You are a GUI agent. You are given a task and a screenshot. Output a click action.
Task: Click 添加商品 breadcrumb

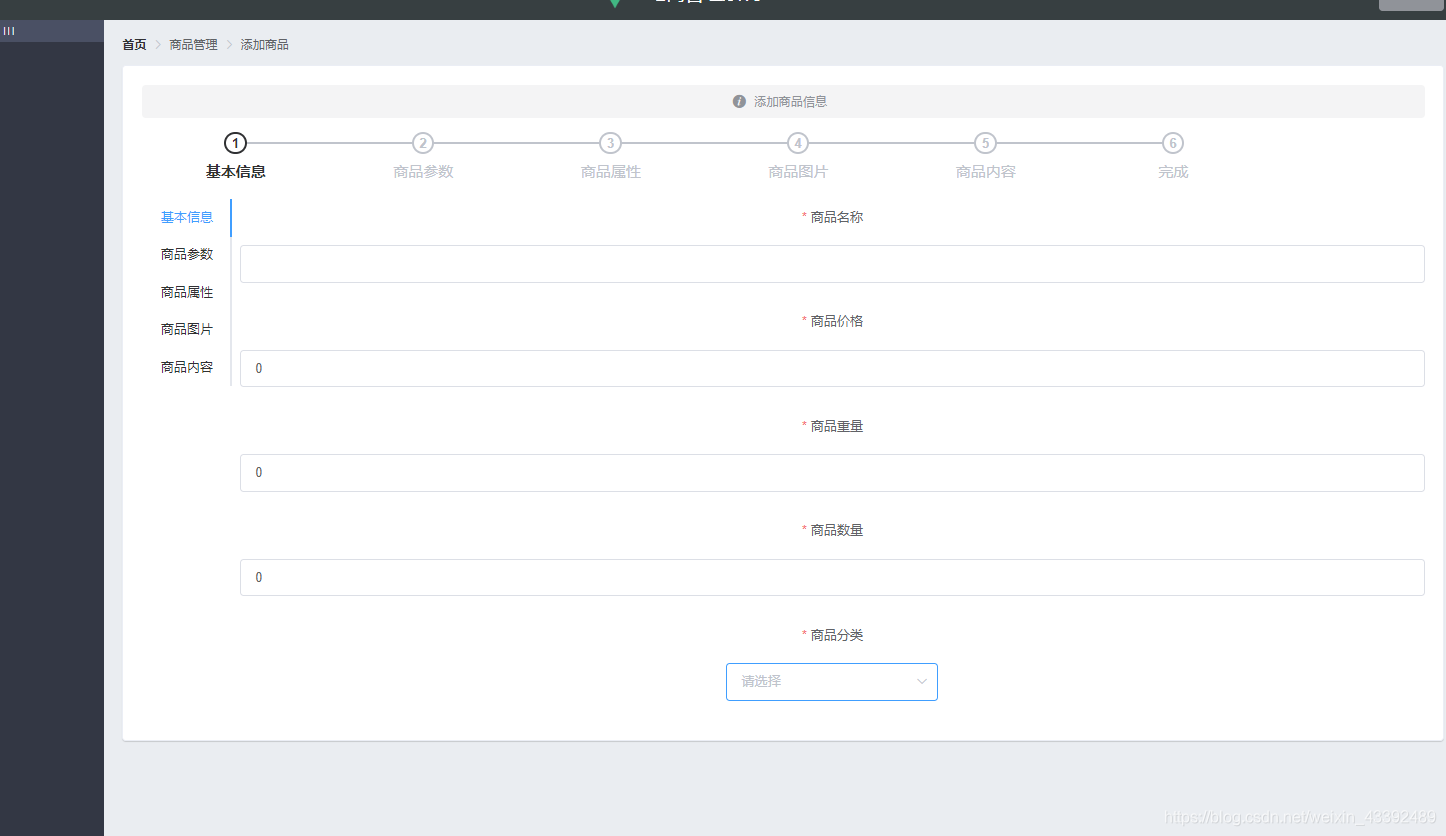coord(265,45)
